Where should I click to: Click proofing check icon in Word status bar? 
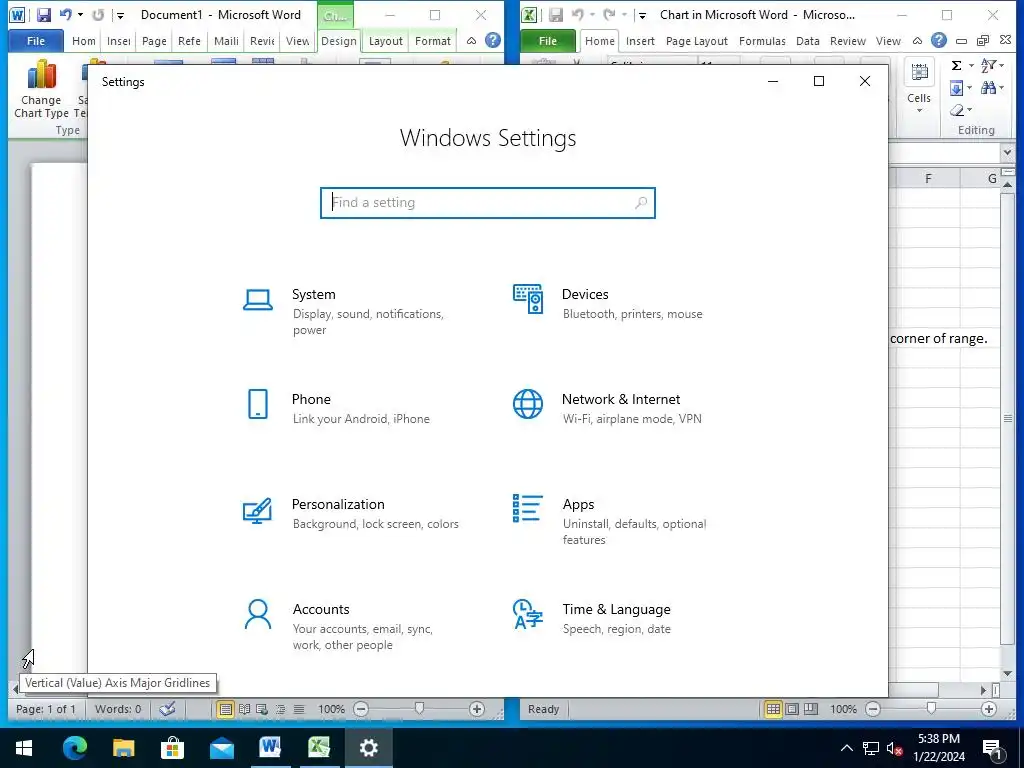(x=167, y=709)
